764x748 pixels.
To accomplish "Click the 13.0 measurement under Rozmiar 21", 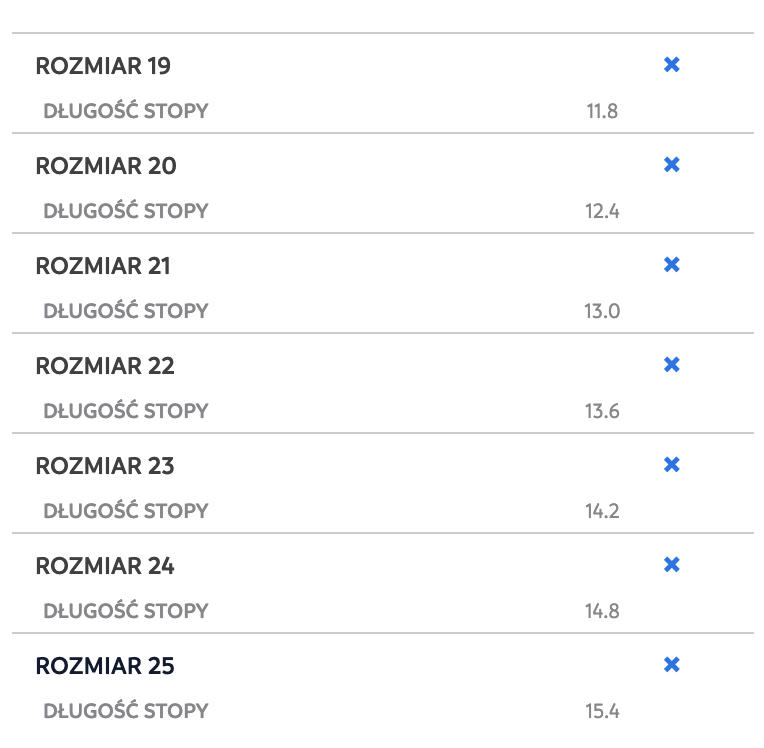I will (602, 311).
